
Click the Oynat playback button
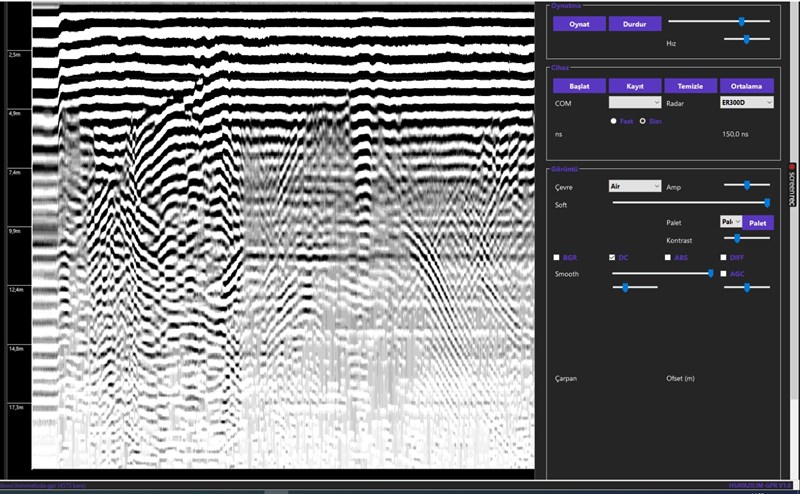[x=579, y=23]
